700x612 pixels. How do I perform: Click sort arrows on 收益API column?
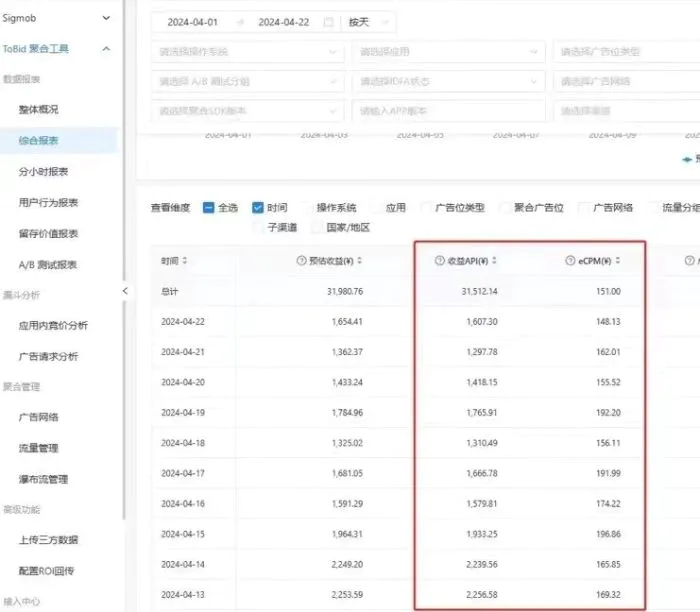pos(494,261)
